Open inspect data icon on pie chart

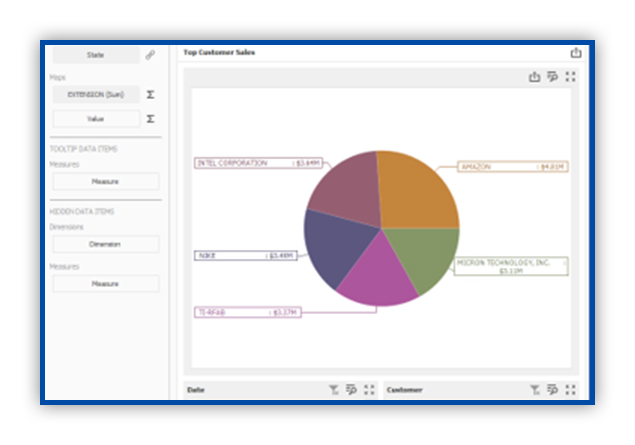pyautogui.click(x=552, y=77)
